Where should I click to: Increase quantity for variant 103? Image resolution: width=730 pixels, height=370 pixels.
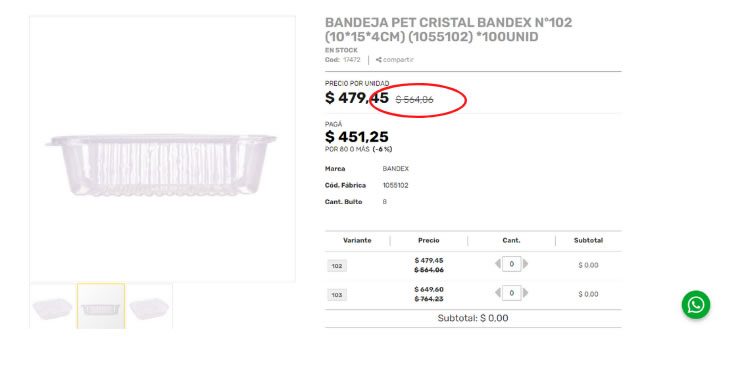click(525, 293)
